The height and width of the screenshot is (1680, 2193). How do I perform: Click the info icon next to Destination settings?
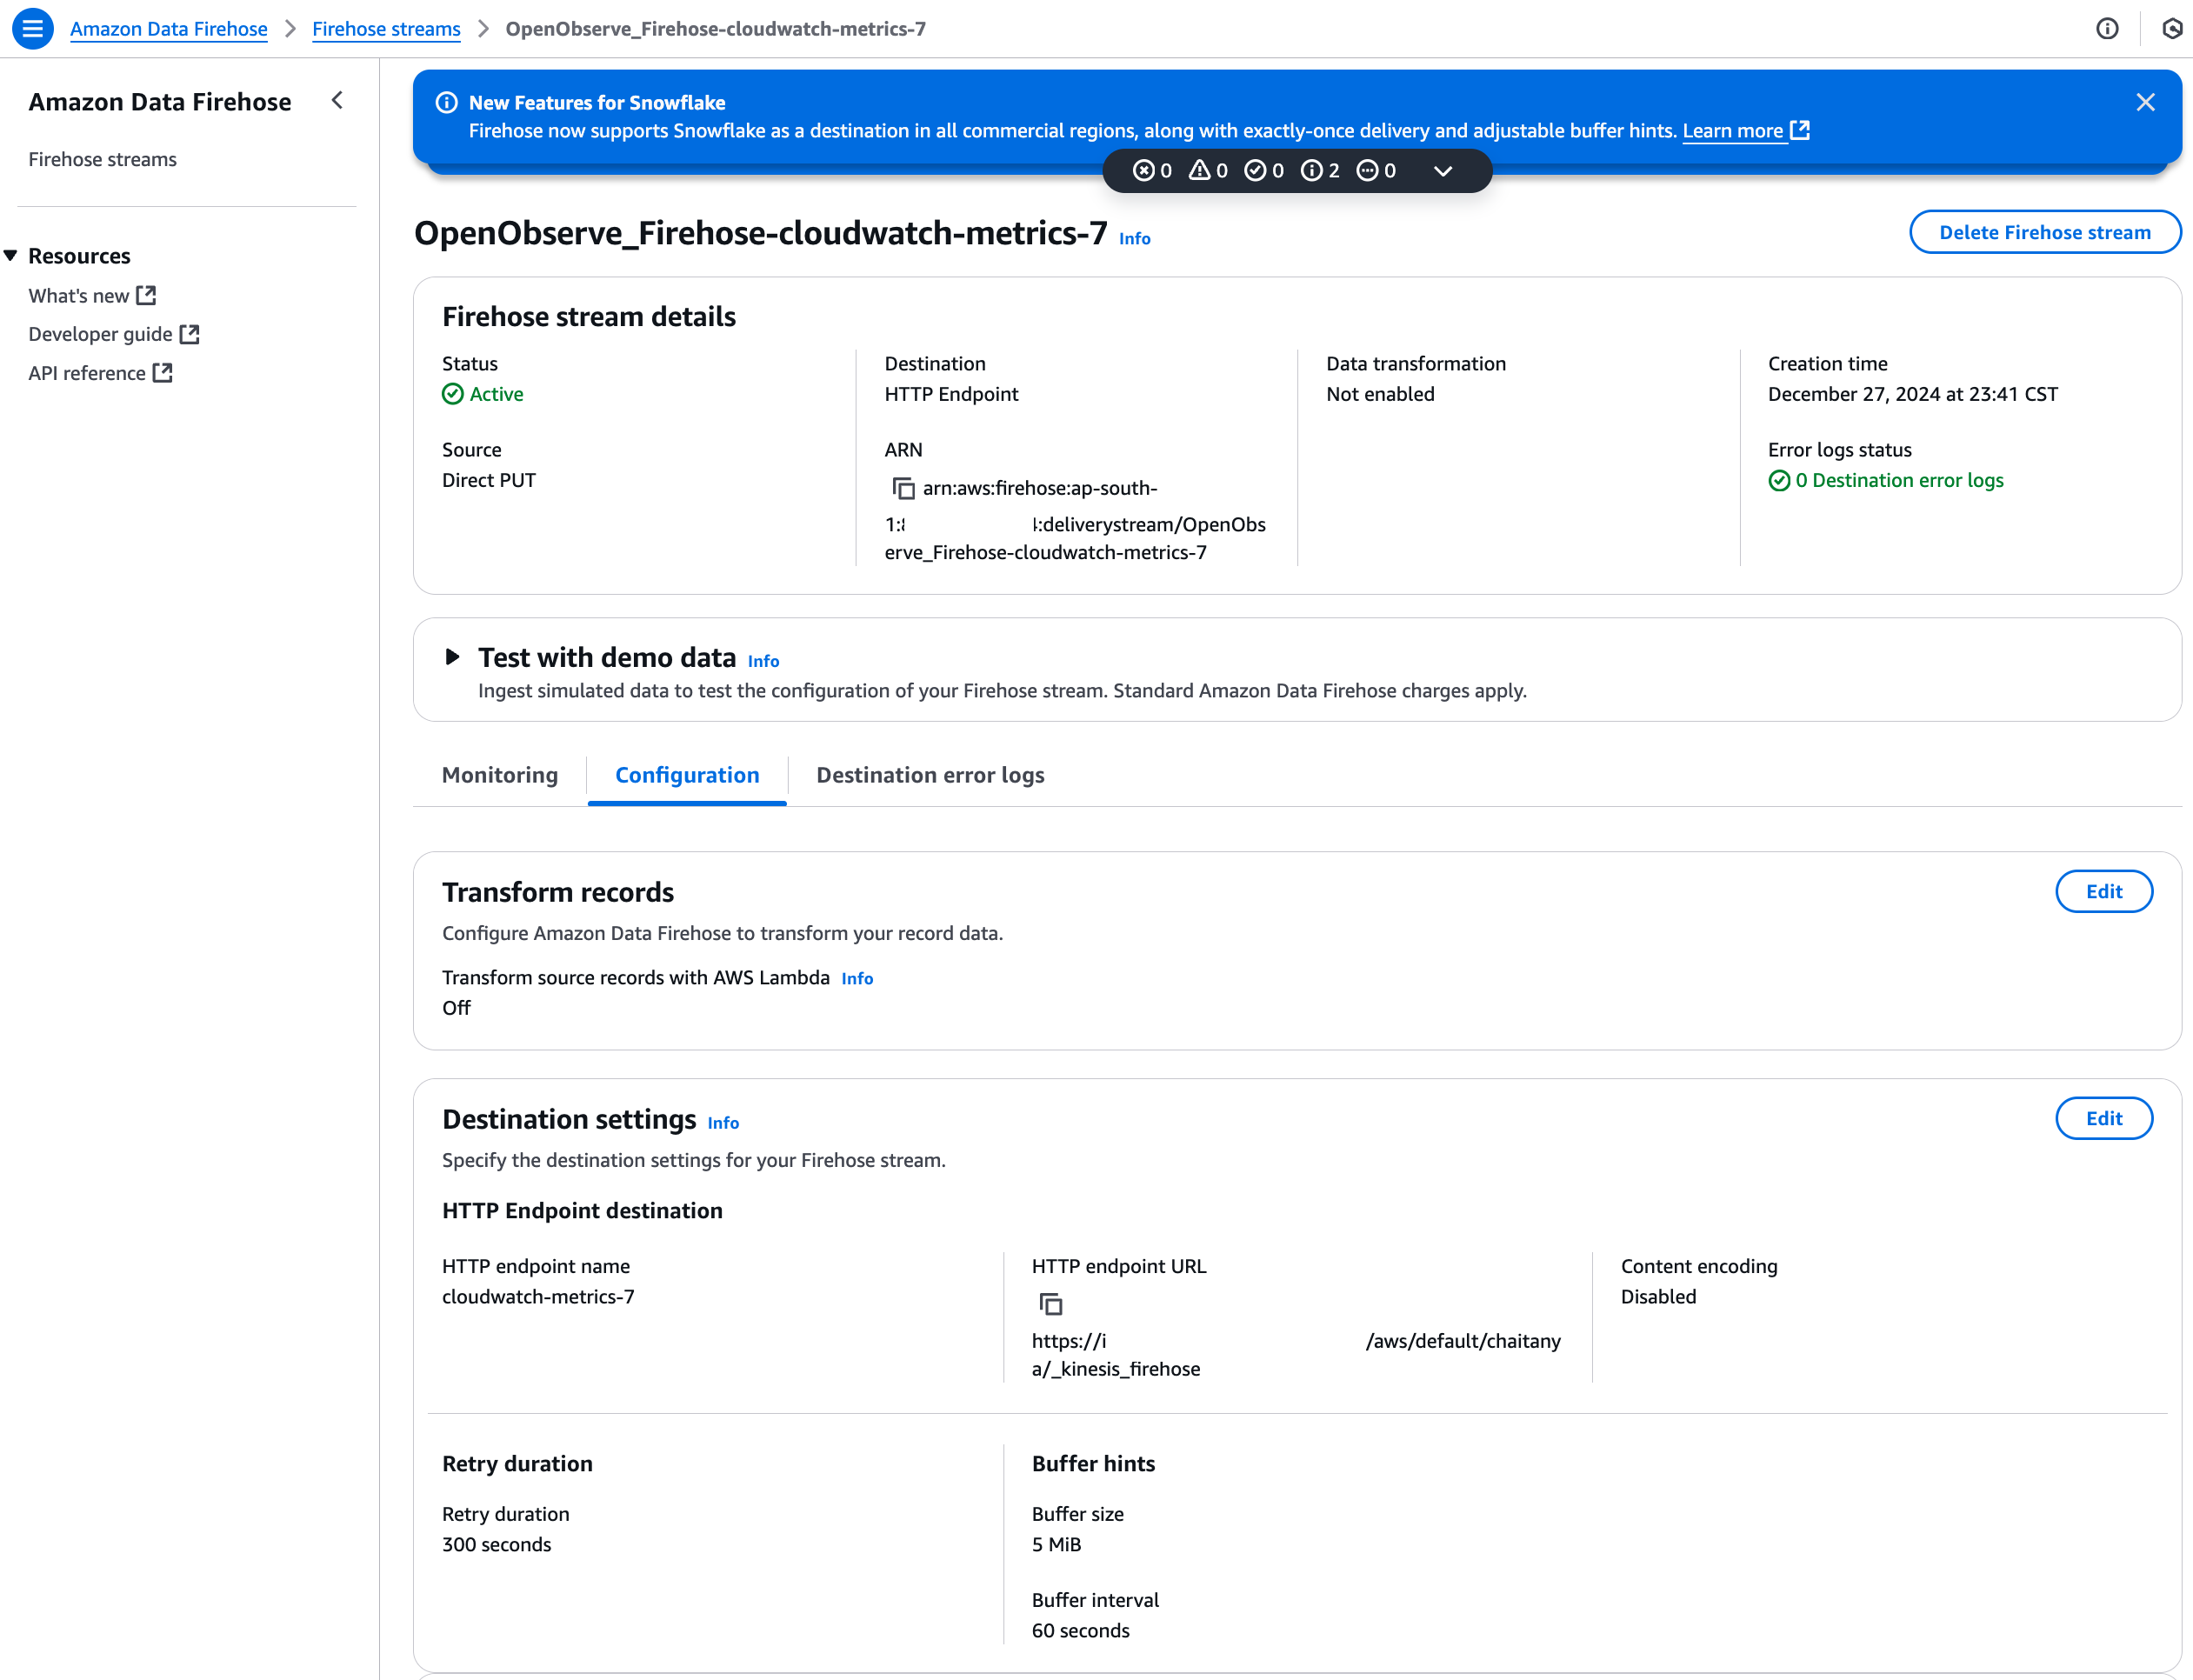point(723,1121)
